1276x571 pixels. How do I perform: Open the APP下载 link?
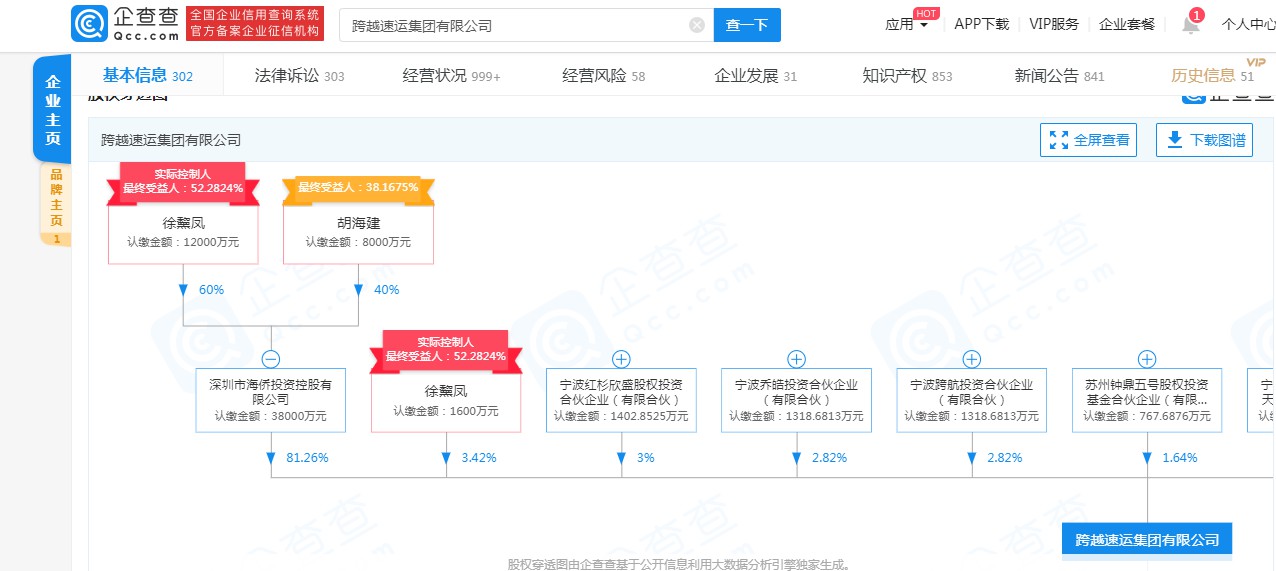[981, 24]
